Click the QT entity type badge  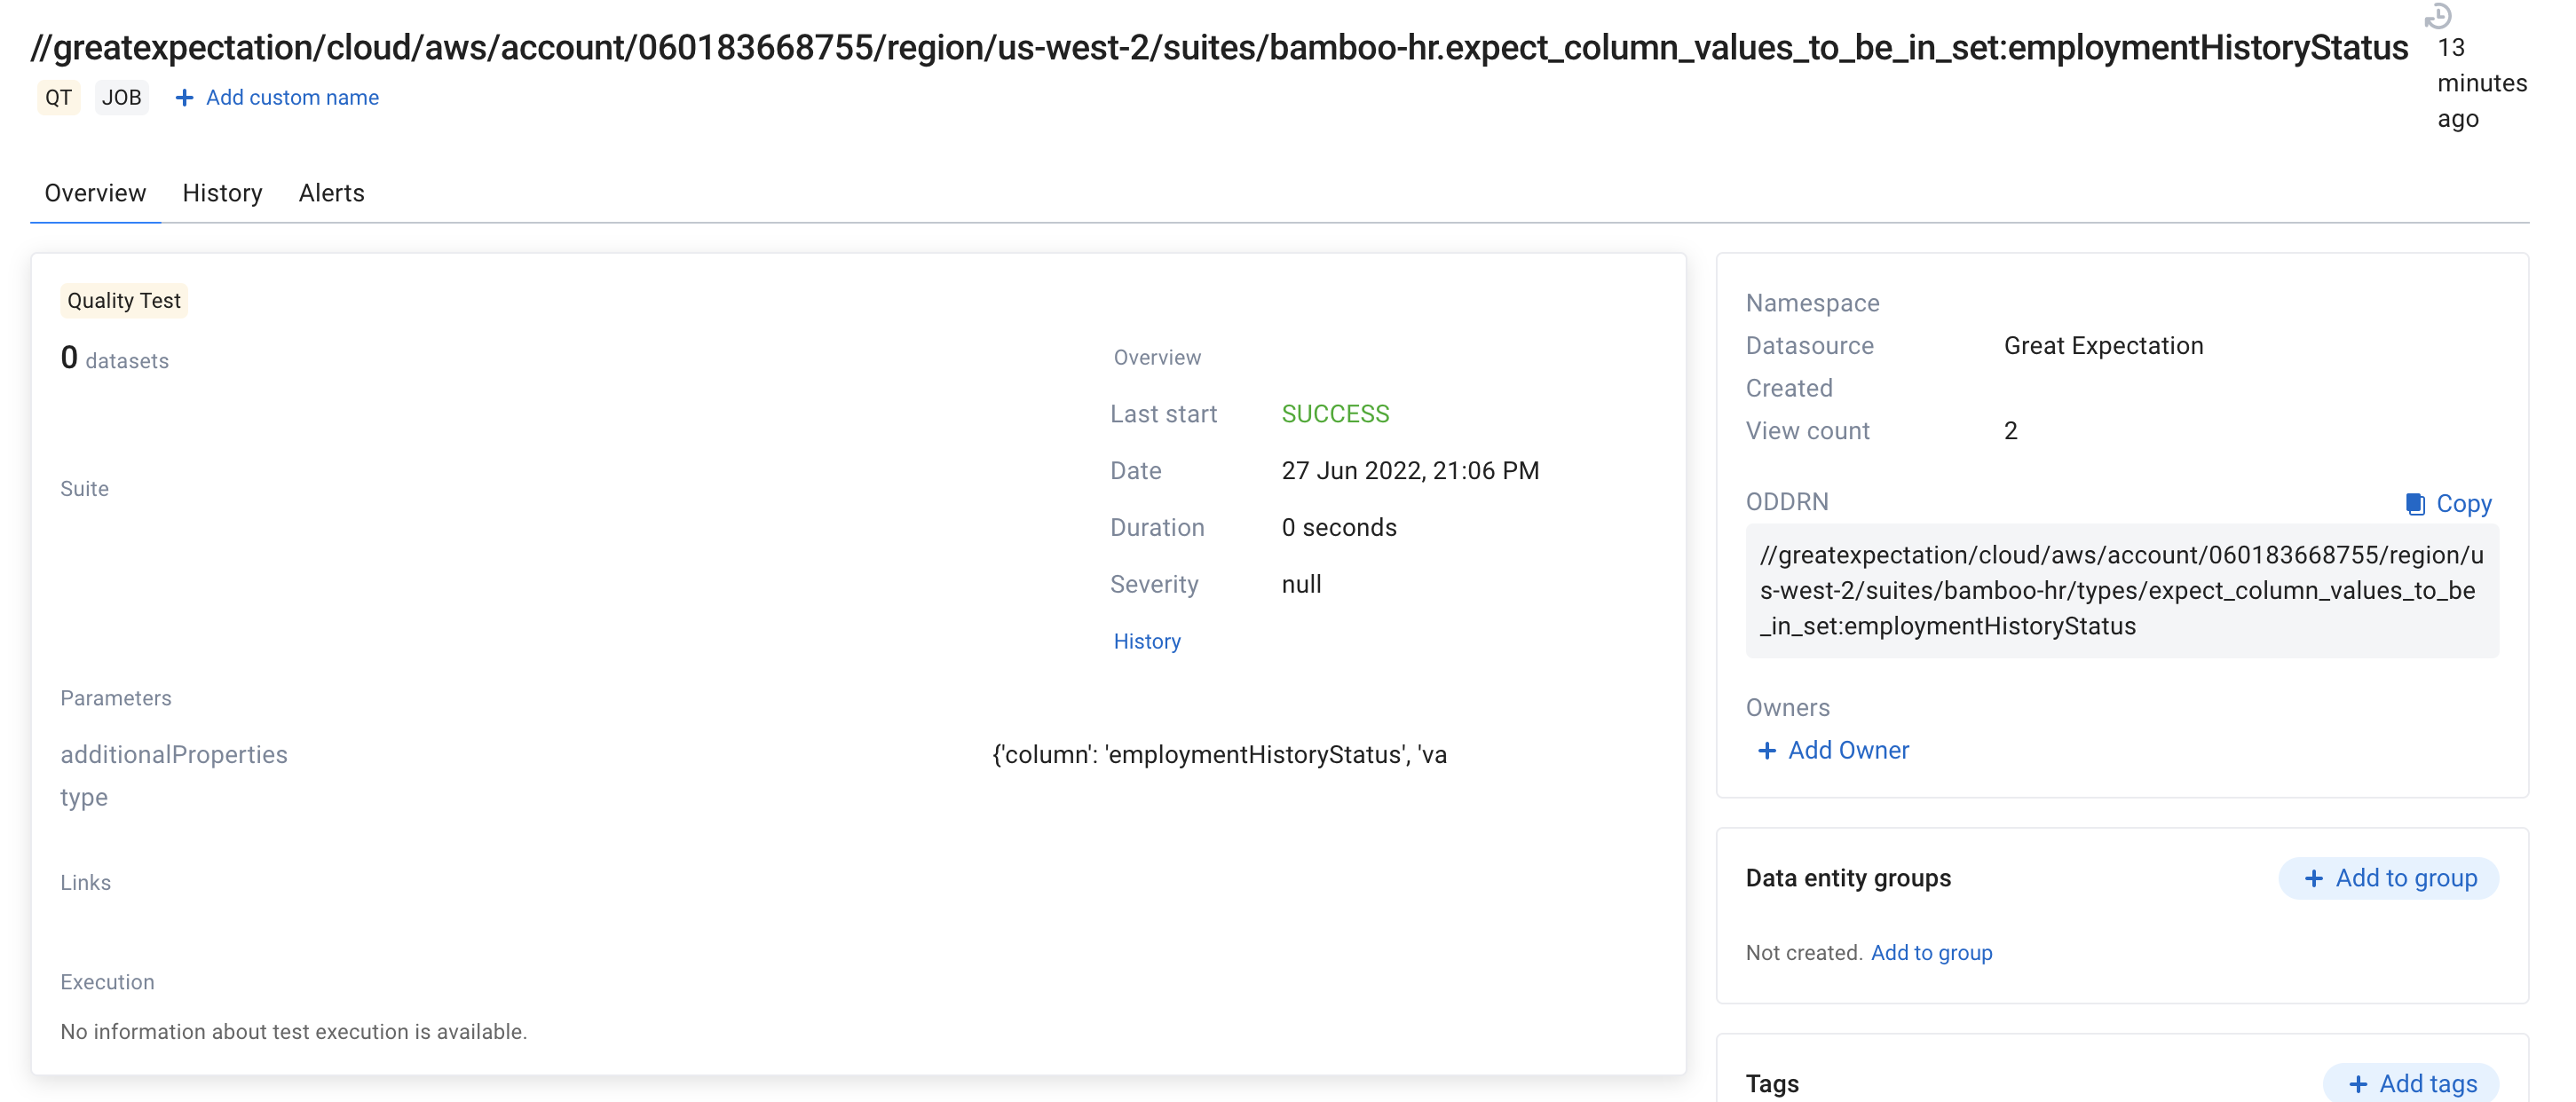(x=58, y=98)
